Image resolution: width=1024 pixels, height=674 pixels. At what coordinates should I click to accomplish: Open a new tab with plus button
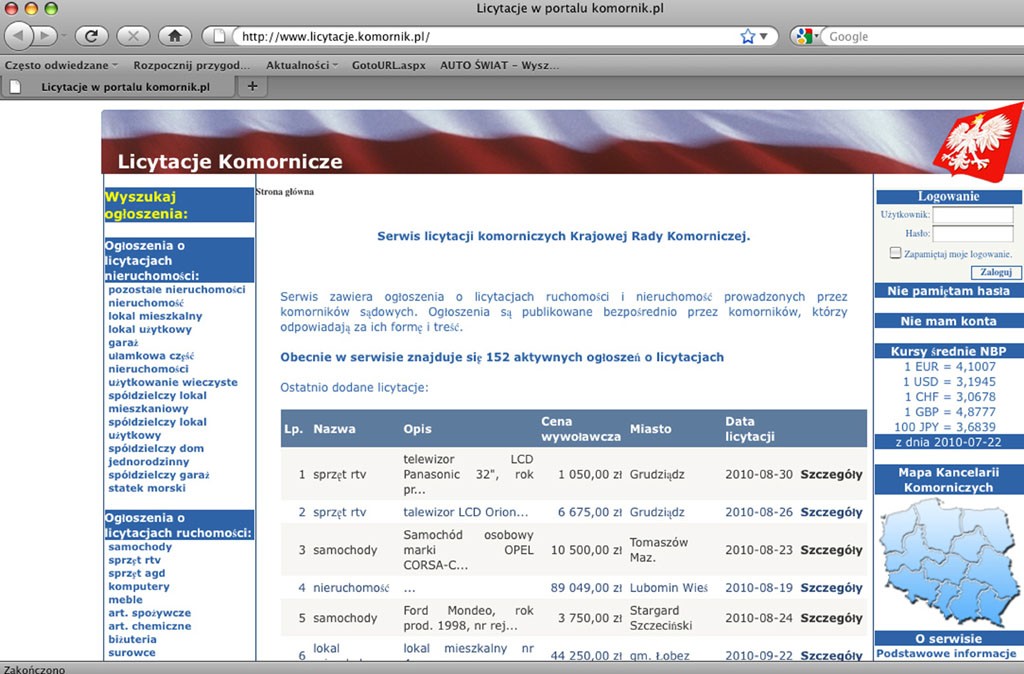click(252, 87)
